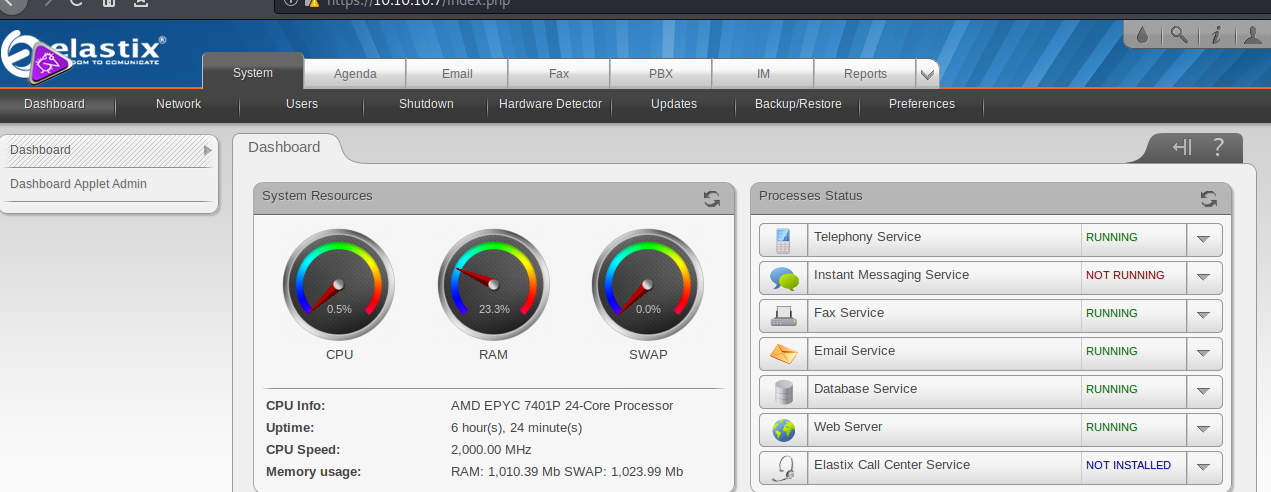Click the search magnifier icon

[1179, 35]
